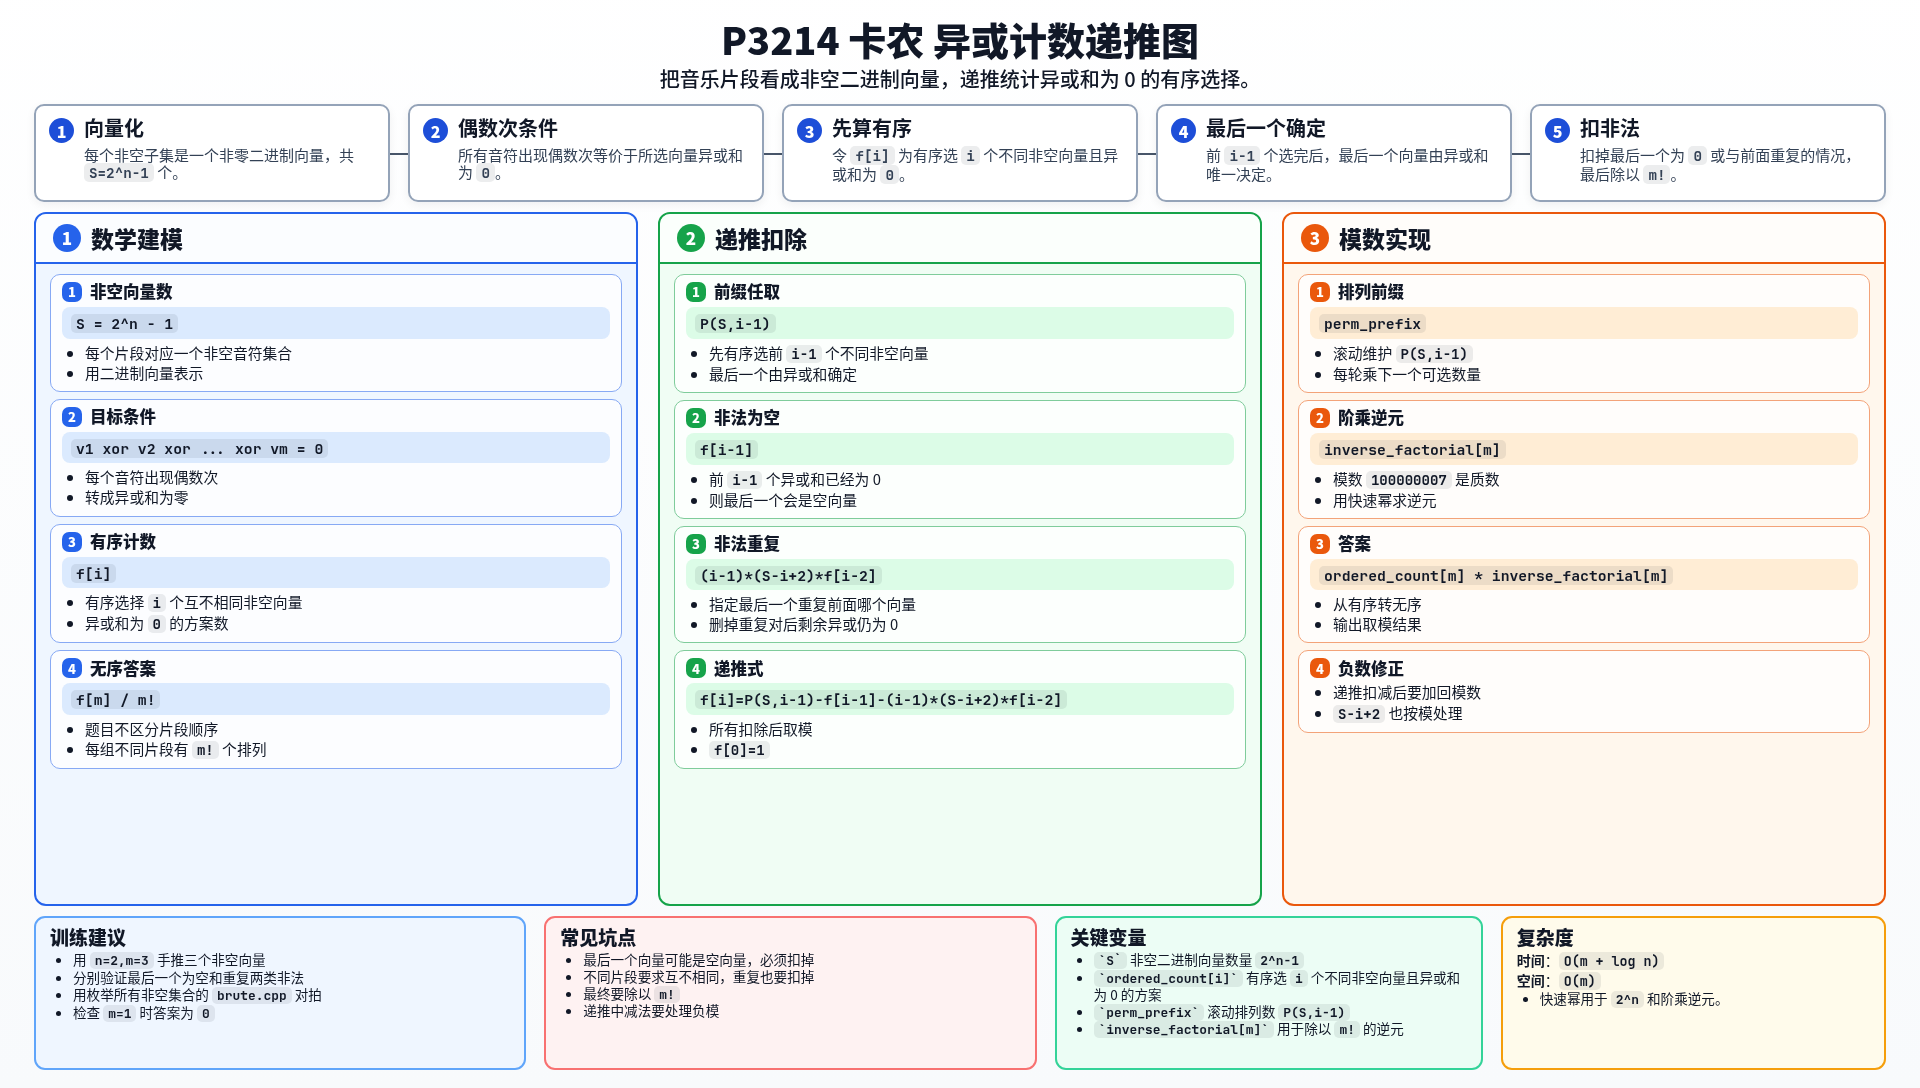Click the number 5 badge beside 扣非法

pos(1557,131)
